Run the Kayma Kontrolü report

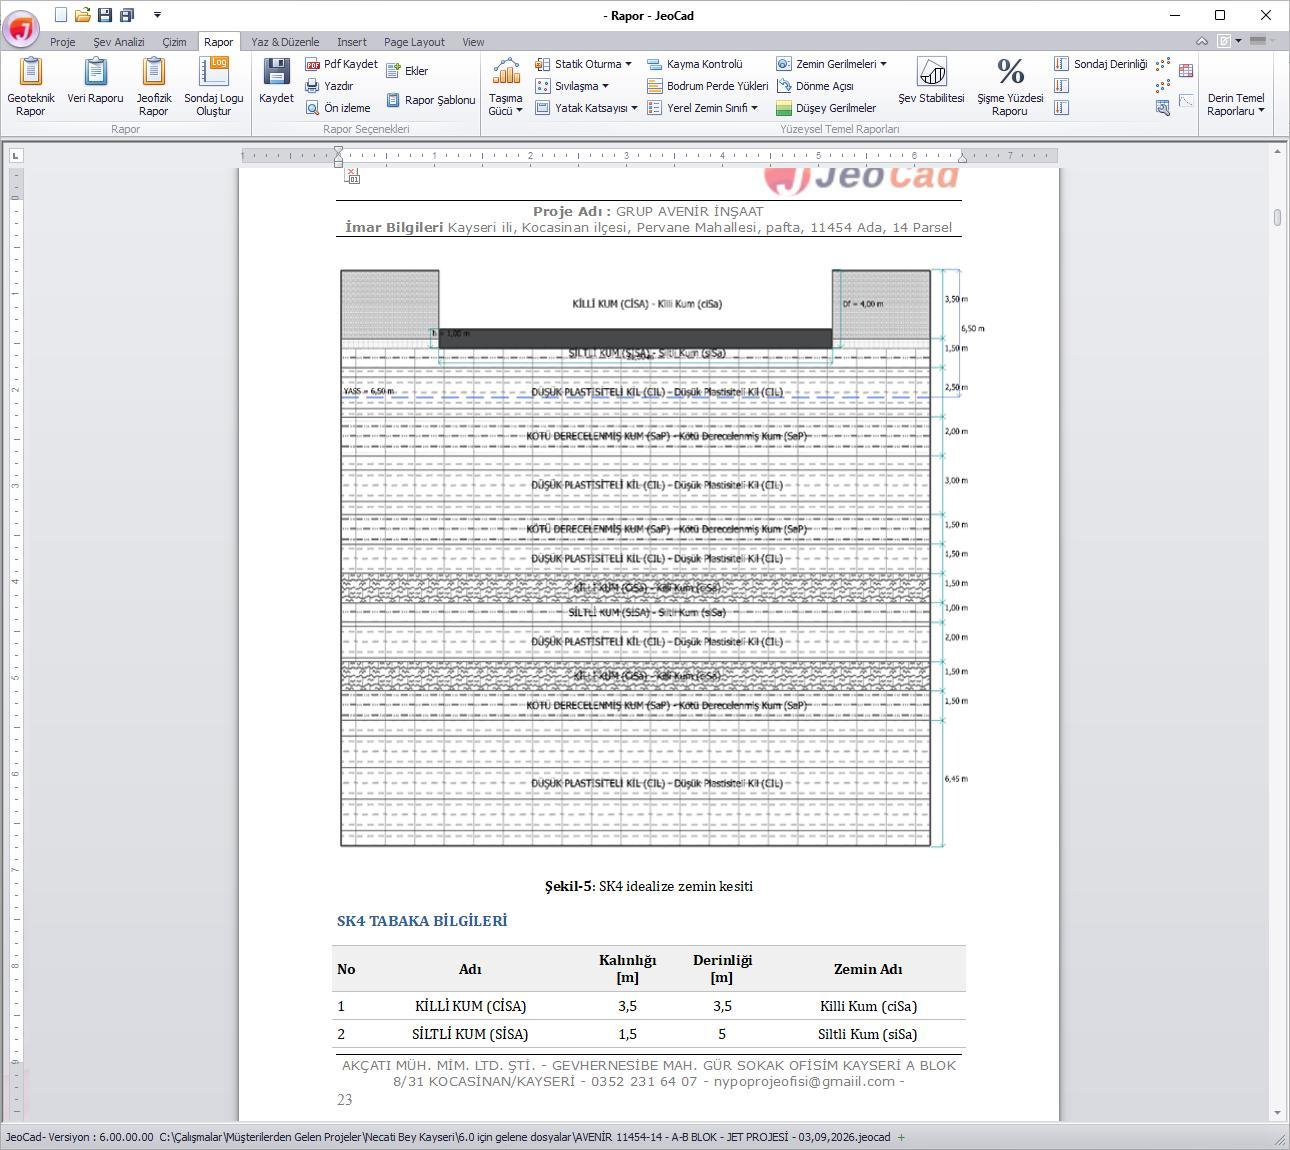(x=695, y=64)
